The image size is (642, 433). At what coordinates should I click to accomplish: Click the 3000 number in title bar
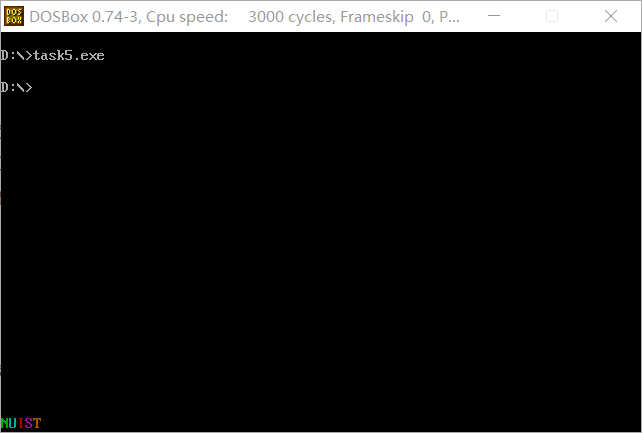266,17
